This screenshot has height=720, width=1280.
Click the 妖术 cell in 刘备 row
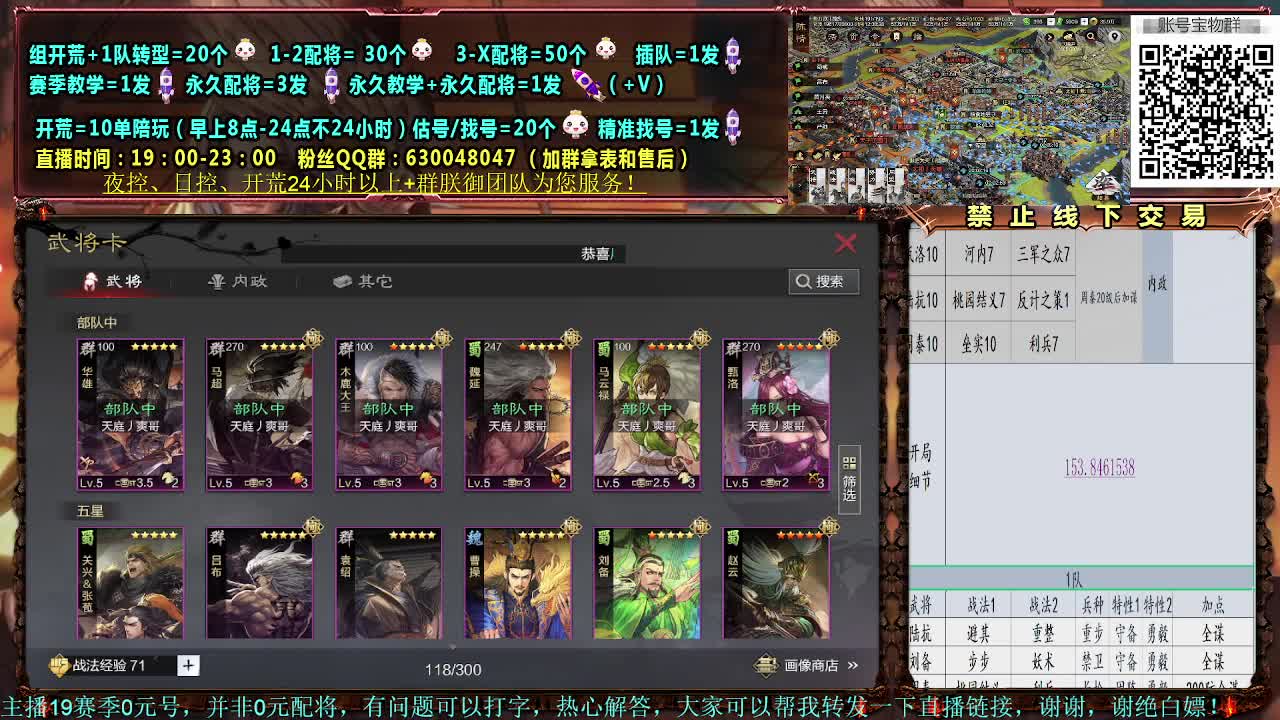[1043, 661]
